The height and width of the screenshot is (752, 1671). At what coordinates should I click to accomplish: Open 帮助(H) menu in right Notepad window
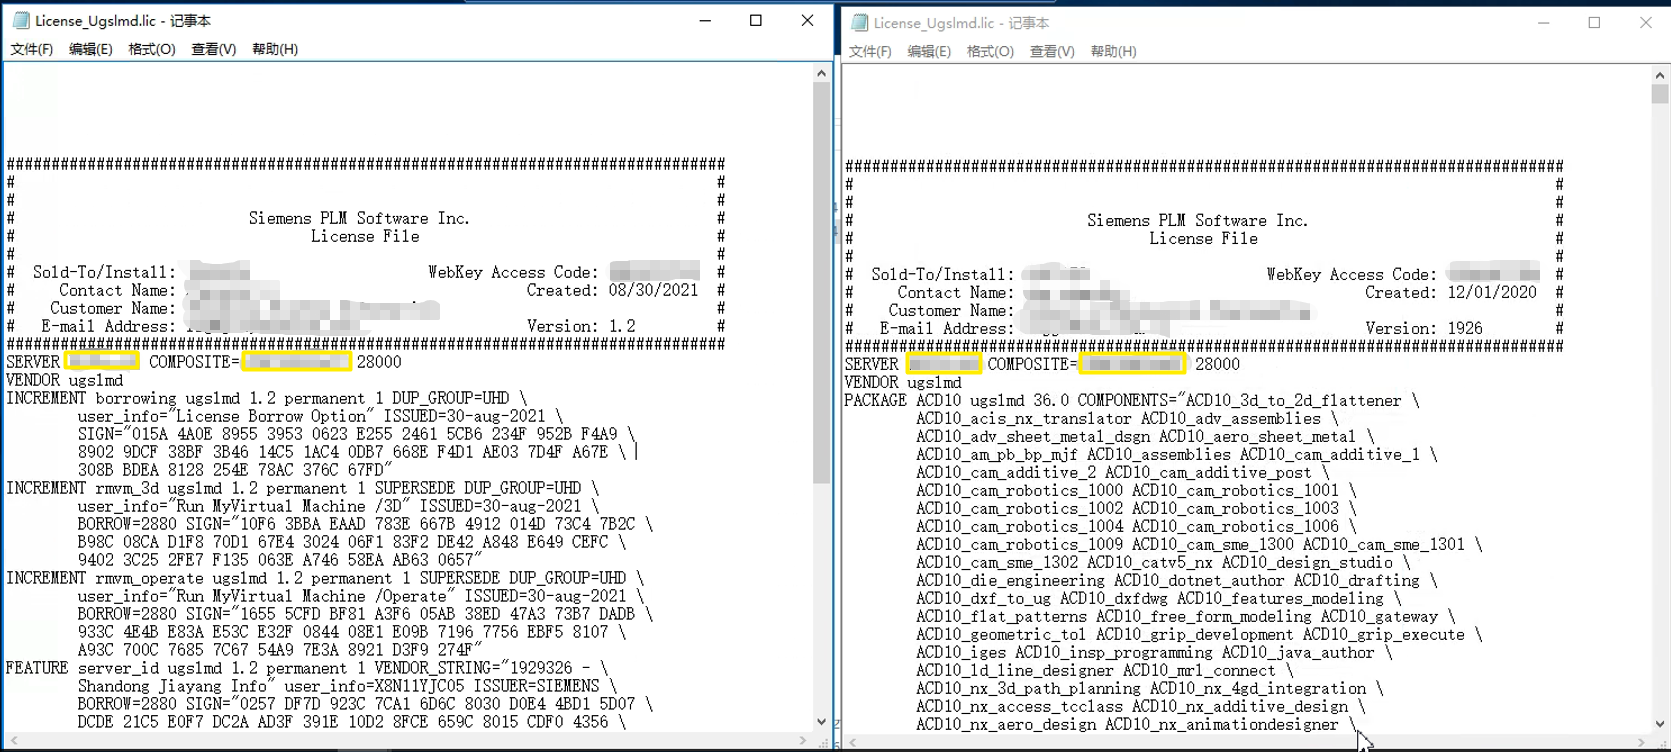(1113, 51)
